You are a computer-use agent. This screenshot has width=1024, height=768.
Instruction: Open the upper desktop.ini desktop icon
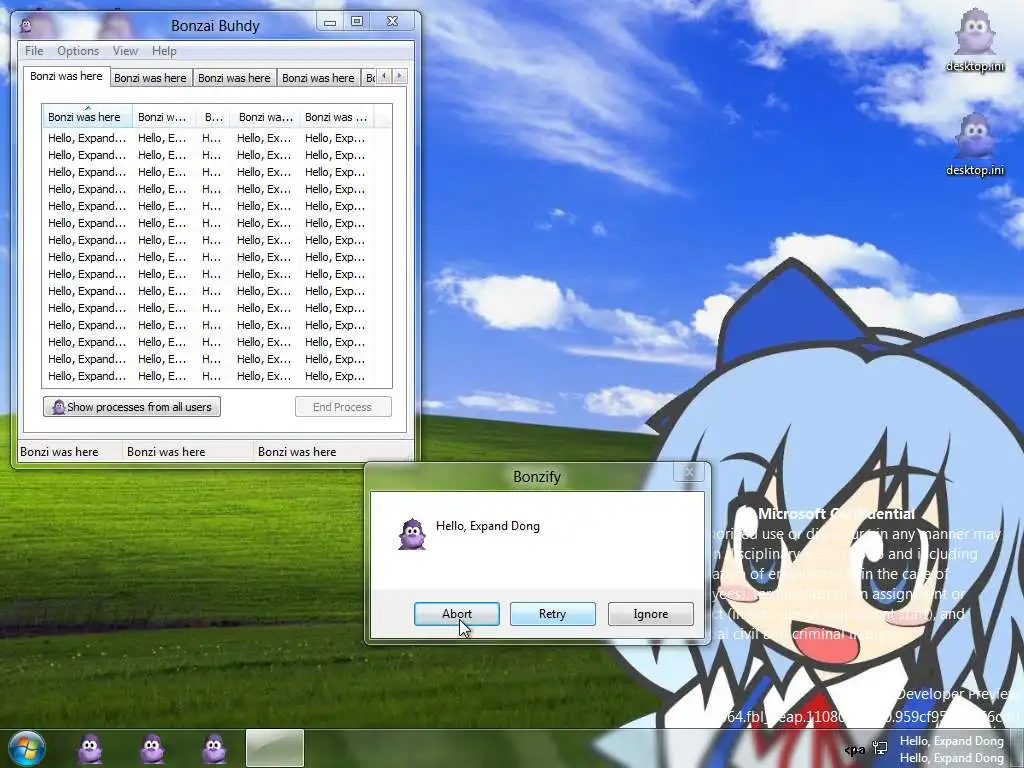point(975,40)
